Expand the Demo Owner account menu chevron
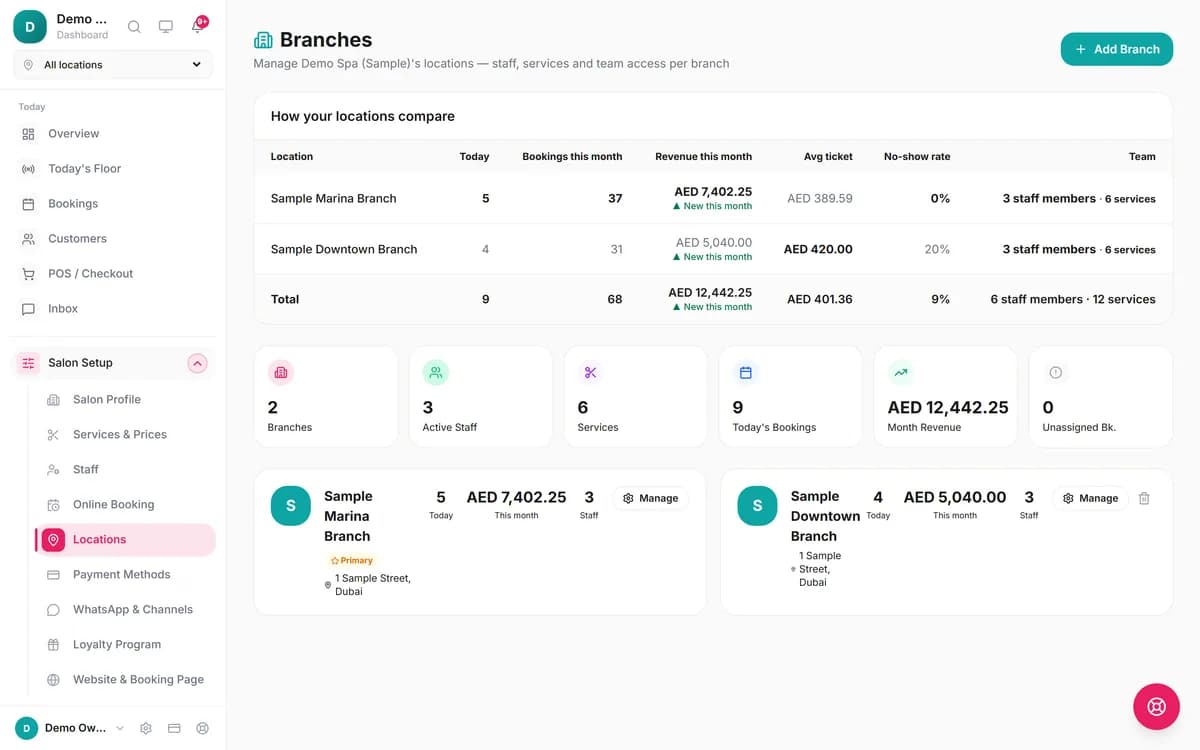Image resolution: width=1200 pixels, height=750 pixels. point(120,729)
